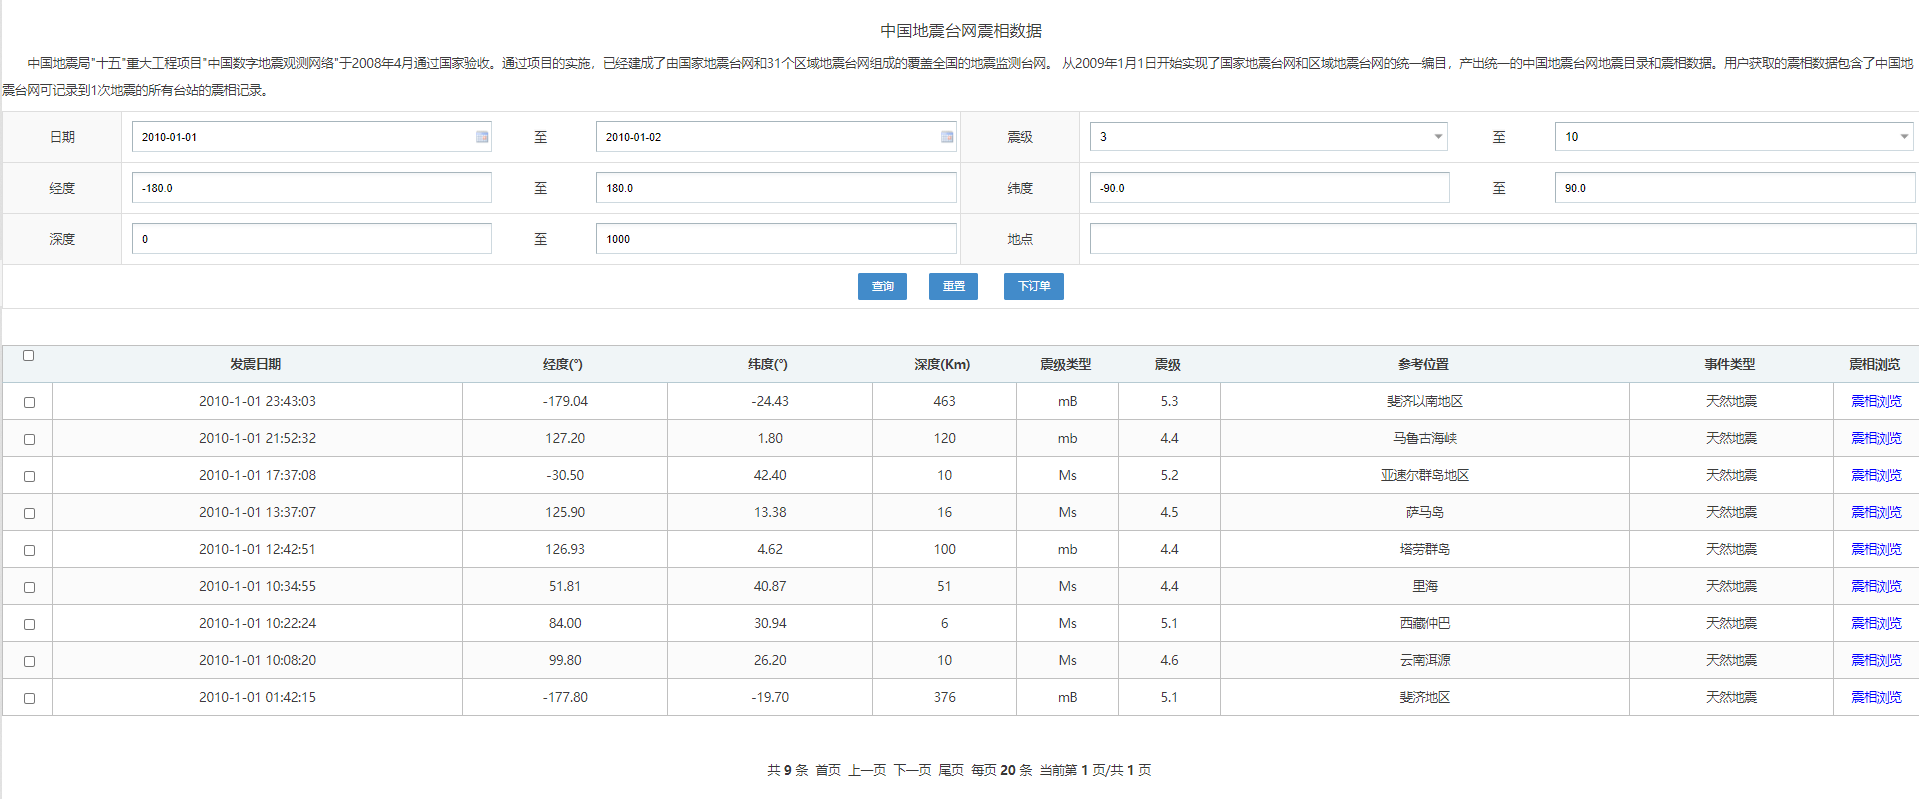Go to 上一页 previous page
This screenshot has height=799, width=1919.
click(x=867, y=770)
